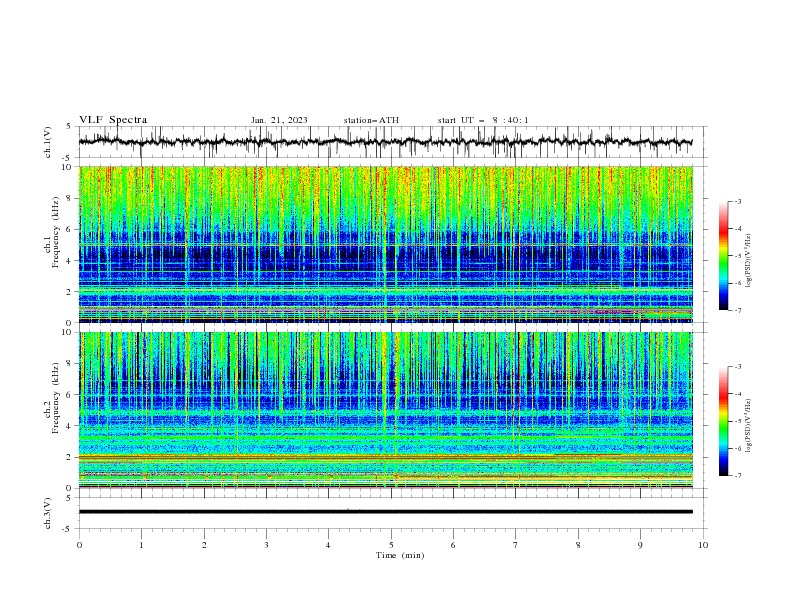
Task: Click the ch.1 spectrogram color scale bar
Action: click(x=723, y=256)
